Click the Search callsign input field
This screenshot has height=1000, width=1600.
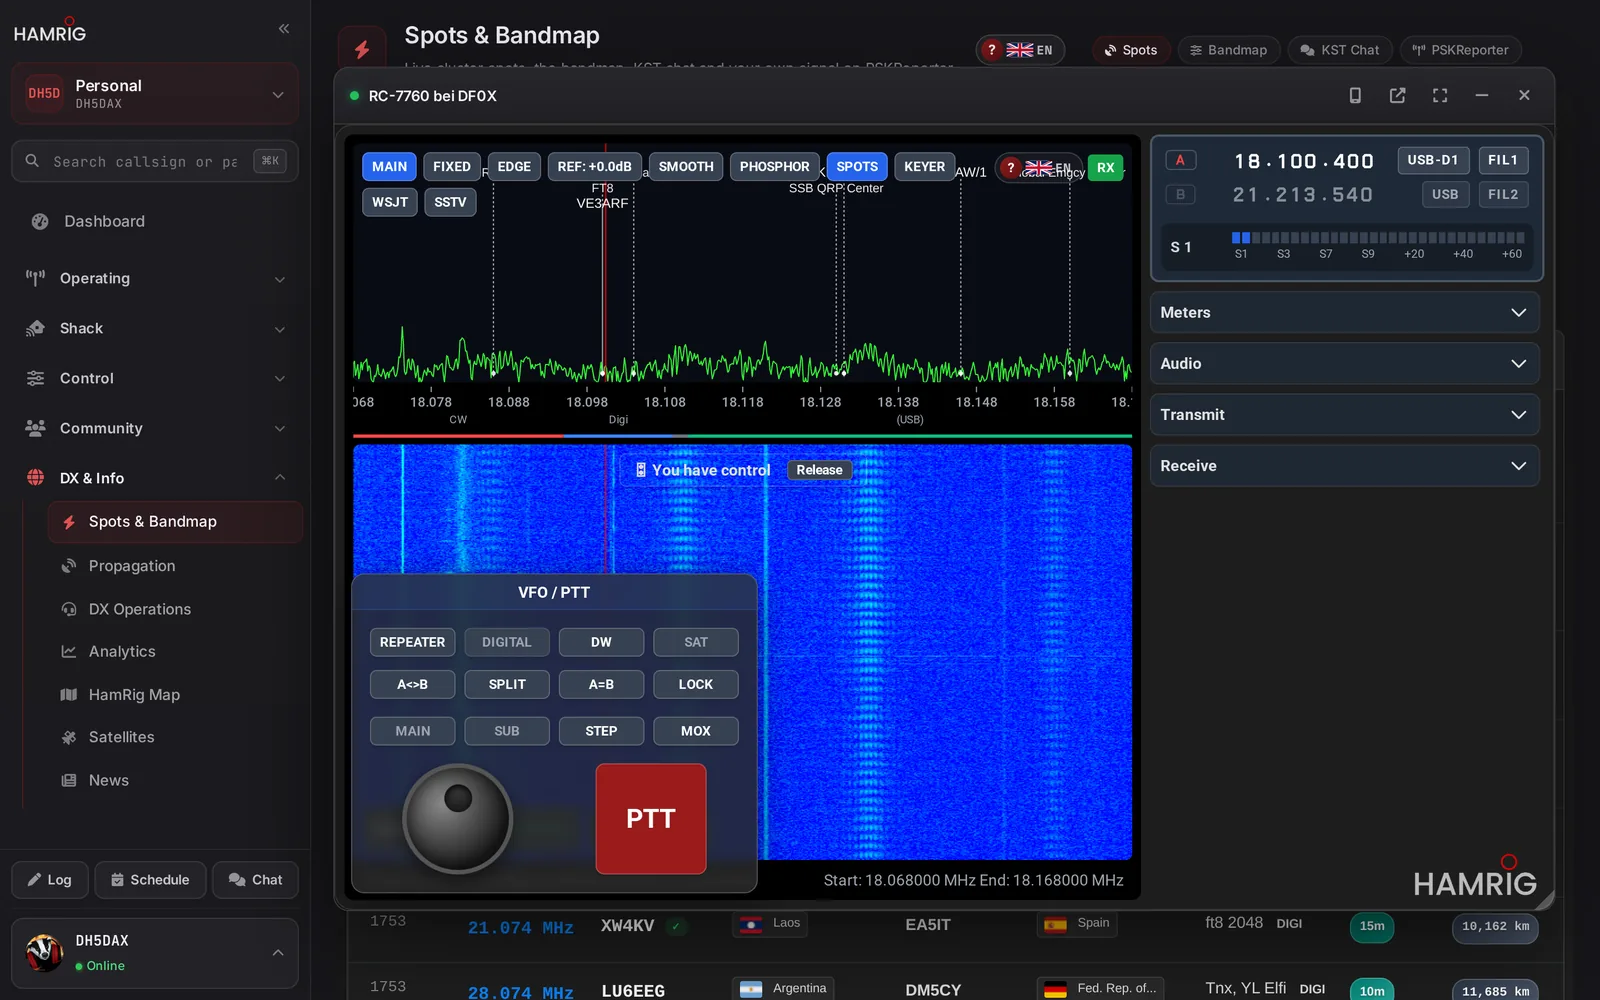tap(155, 161)
